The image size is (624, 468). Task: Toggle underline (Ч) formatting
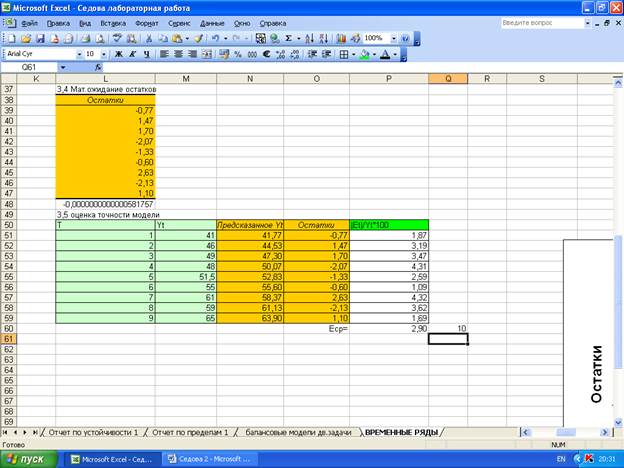[146, 54]
